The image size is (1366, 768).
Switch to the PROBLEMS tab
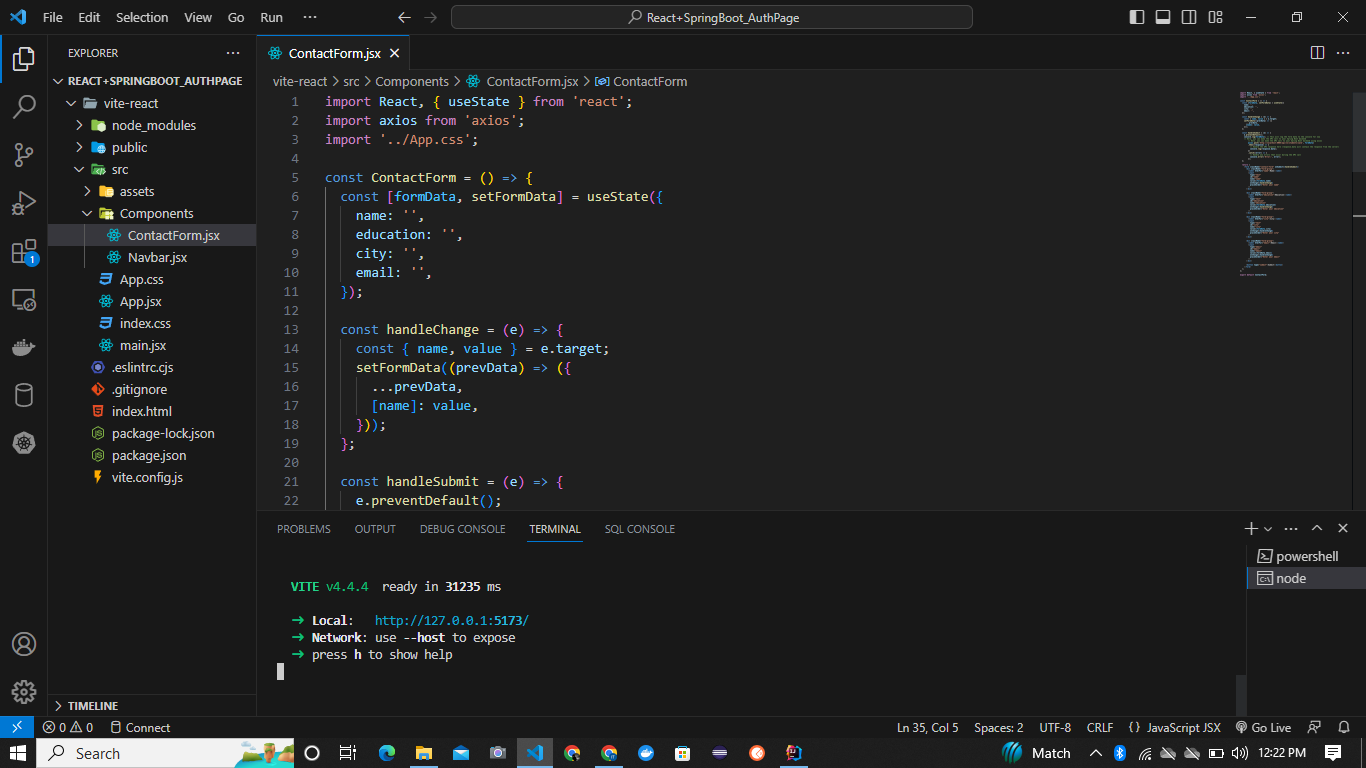click(304, 529)
